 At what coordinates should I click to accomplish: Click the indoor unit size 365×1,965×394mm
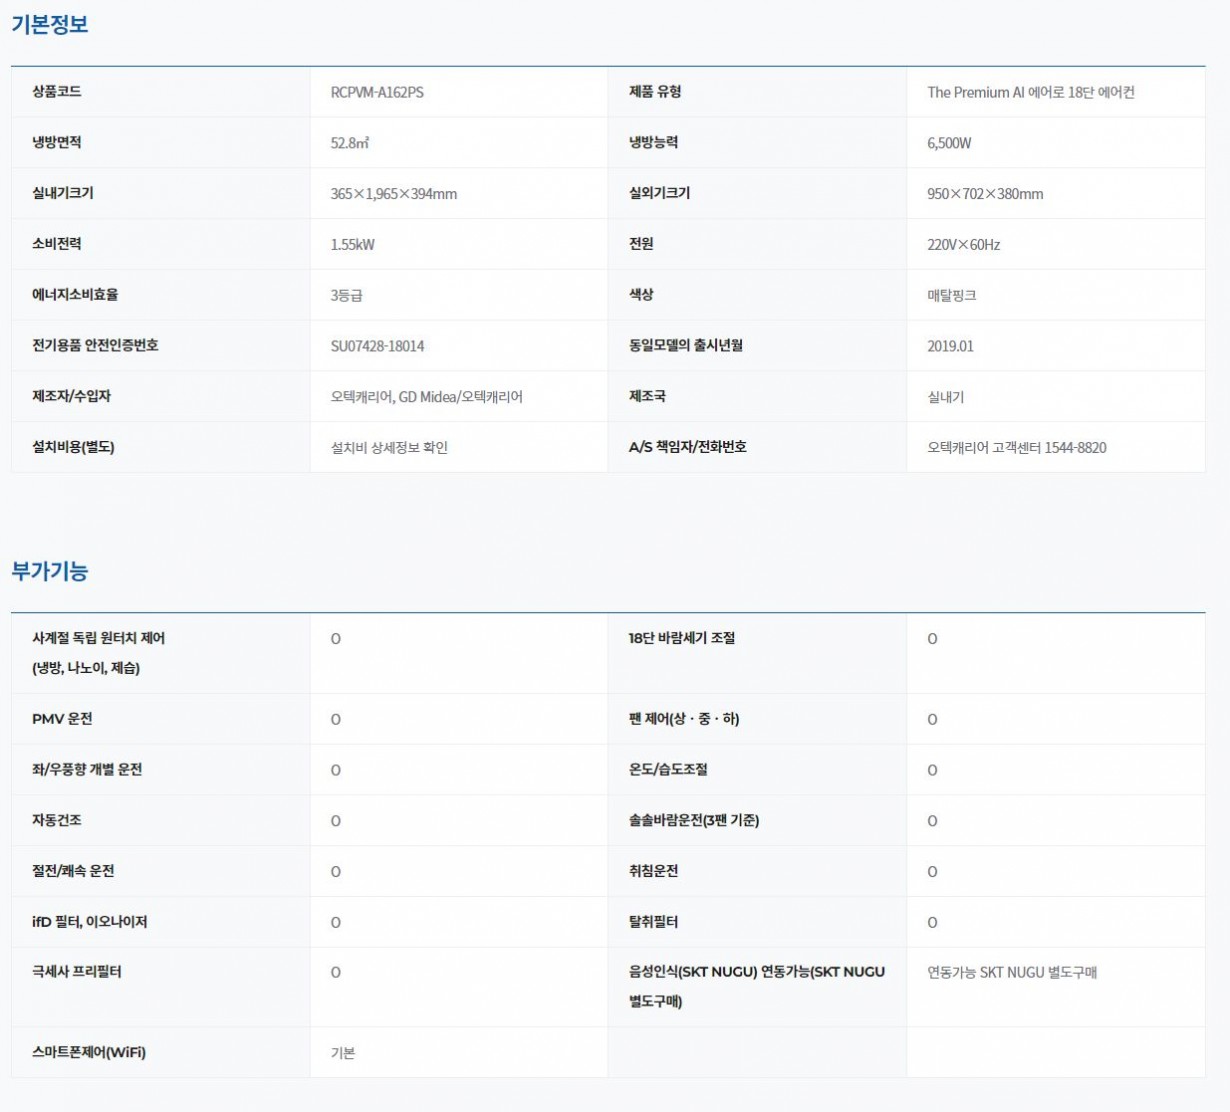point(393,194)
